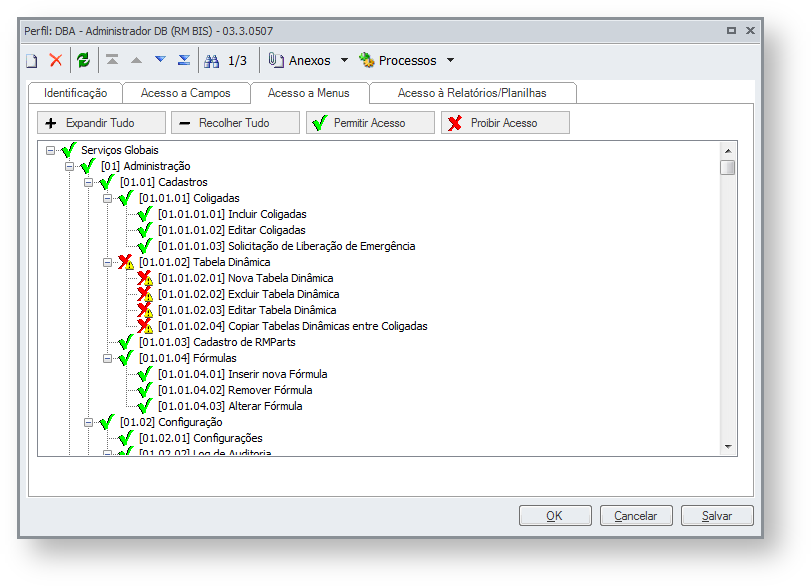This screenshot has height=587, width=812.
Task: Click check icon of Remover Fórmula
Action: click(x=145, y=390)
